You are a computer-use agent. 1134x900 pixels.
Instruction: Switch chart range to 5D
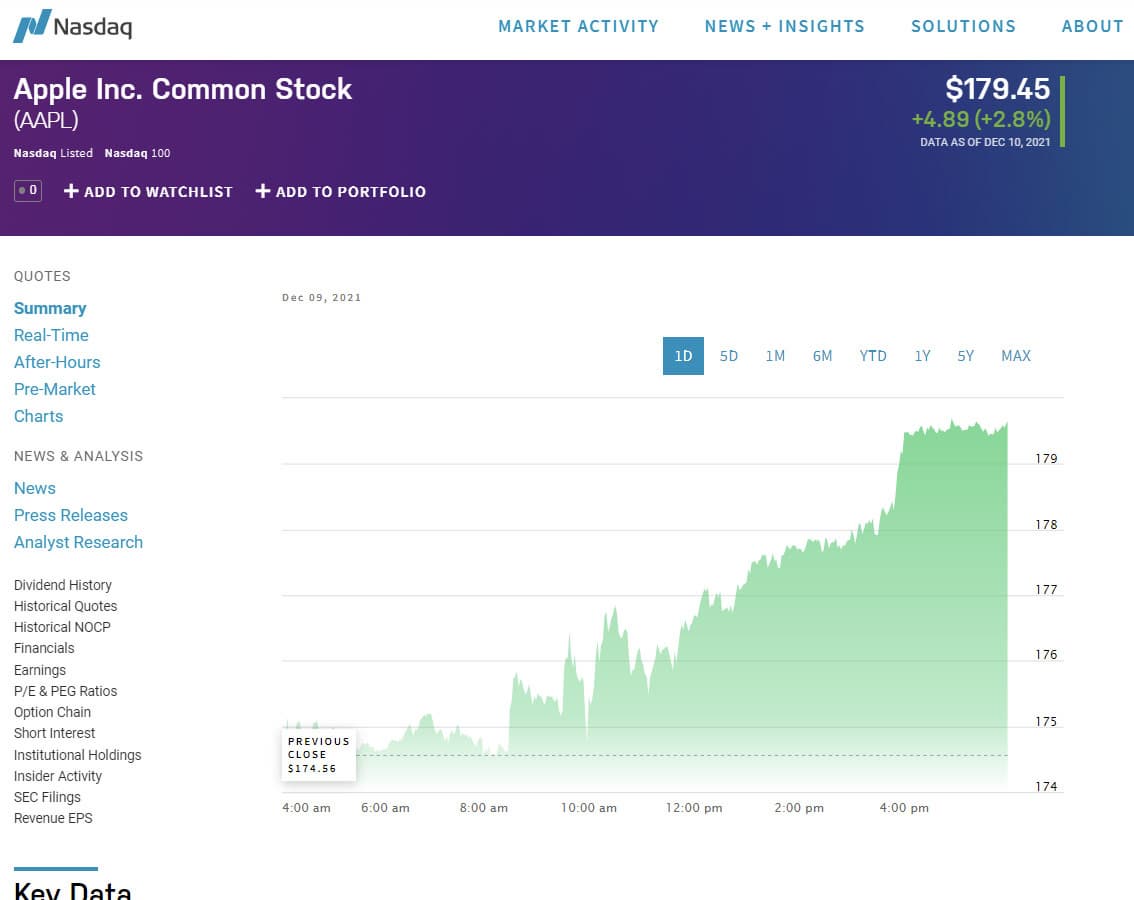(x=729, y=356)
